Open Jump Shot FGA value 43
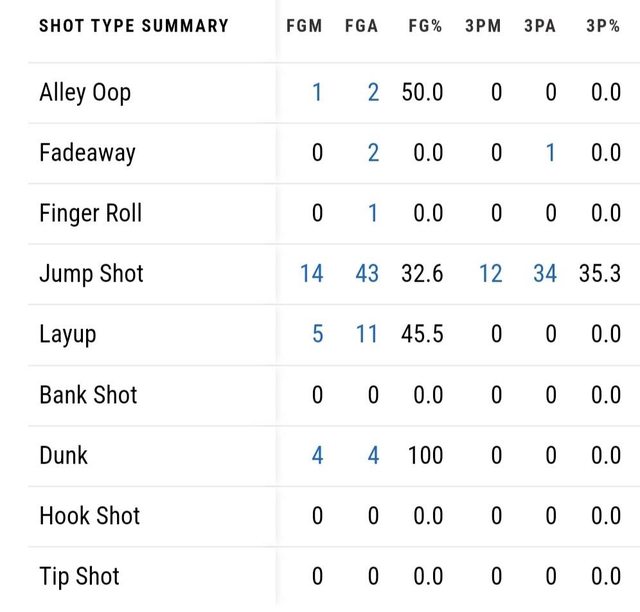 [x=367, y=273]
